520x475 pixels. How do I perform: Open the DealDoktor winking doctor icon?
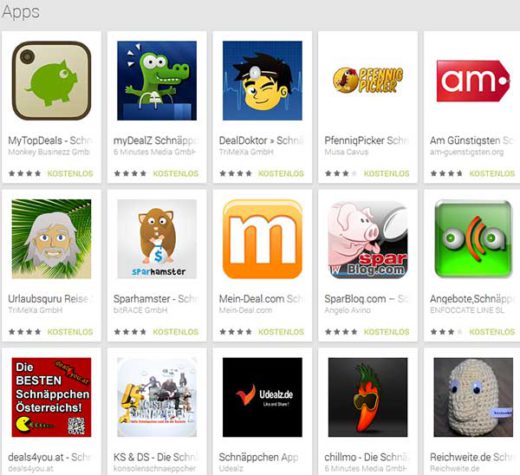(x=262, y=80)
